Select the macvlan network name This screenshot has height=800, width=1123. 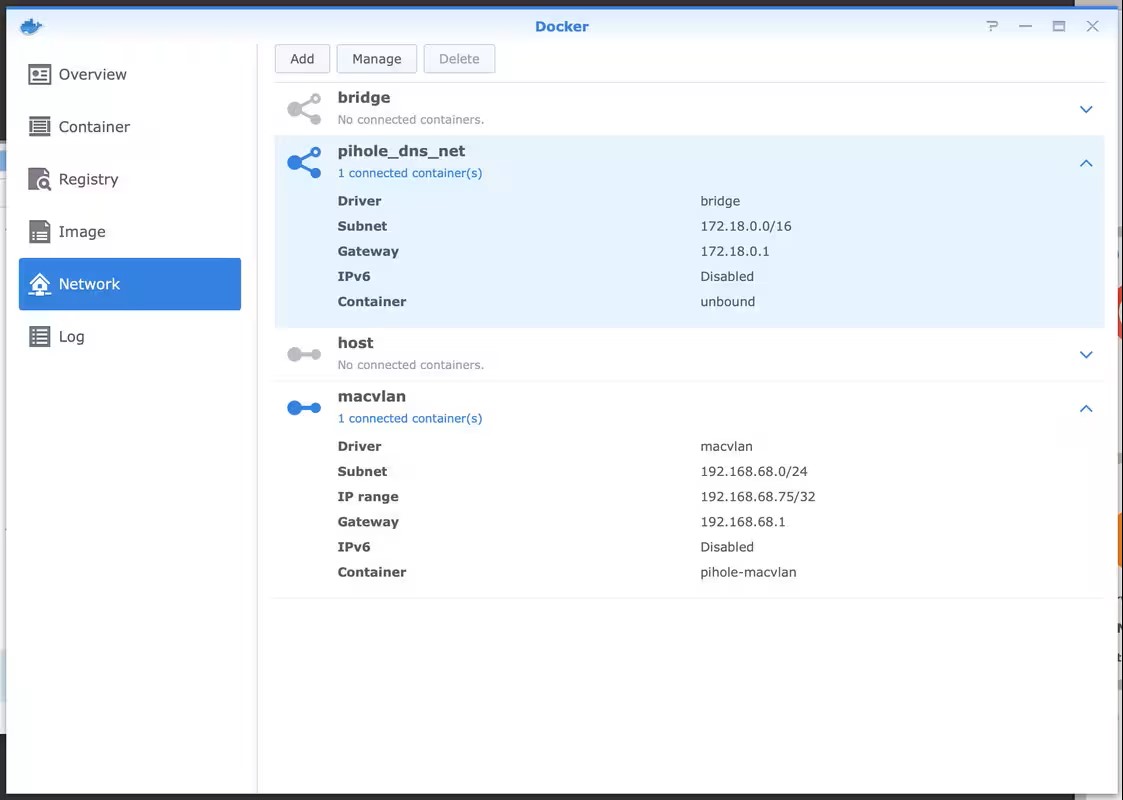point(371,397)
